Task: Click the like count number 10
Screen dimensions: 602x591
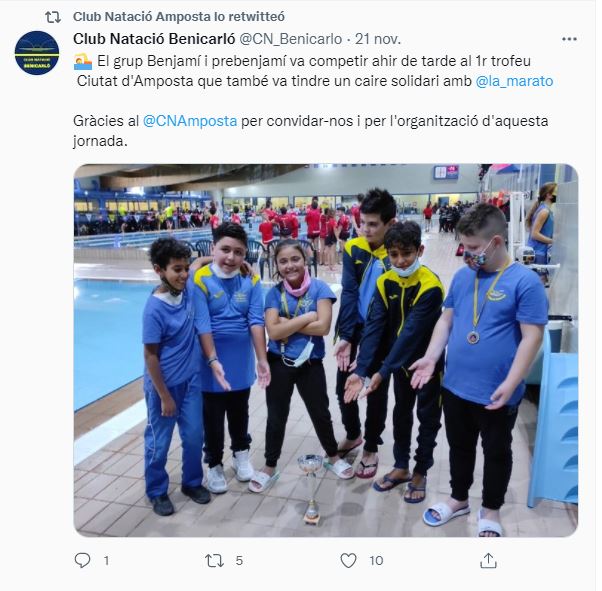Action: pyautogui.click(x=376, y=561)
